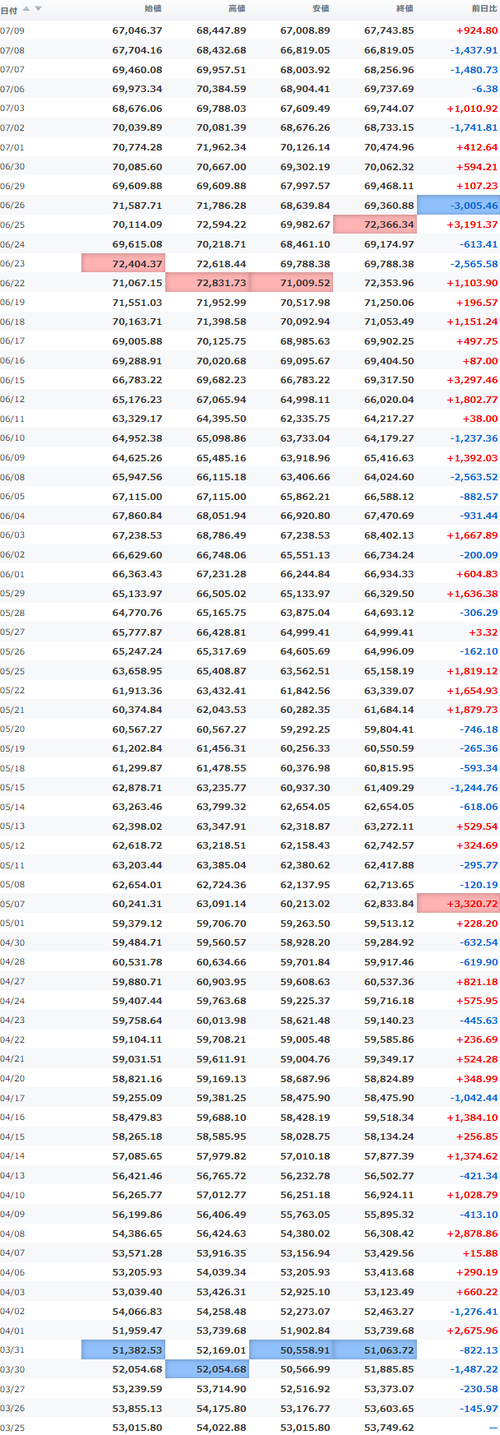
Task: Sort dates ascending with the up arrow
Action: 26,8
